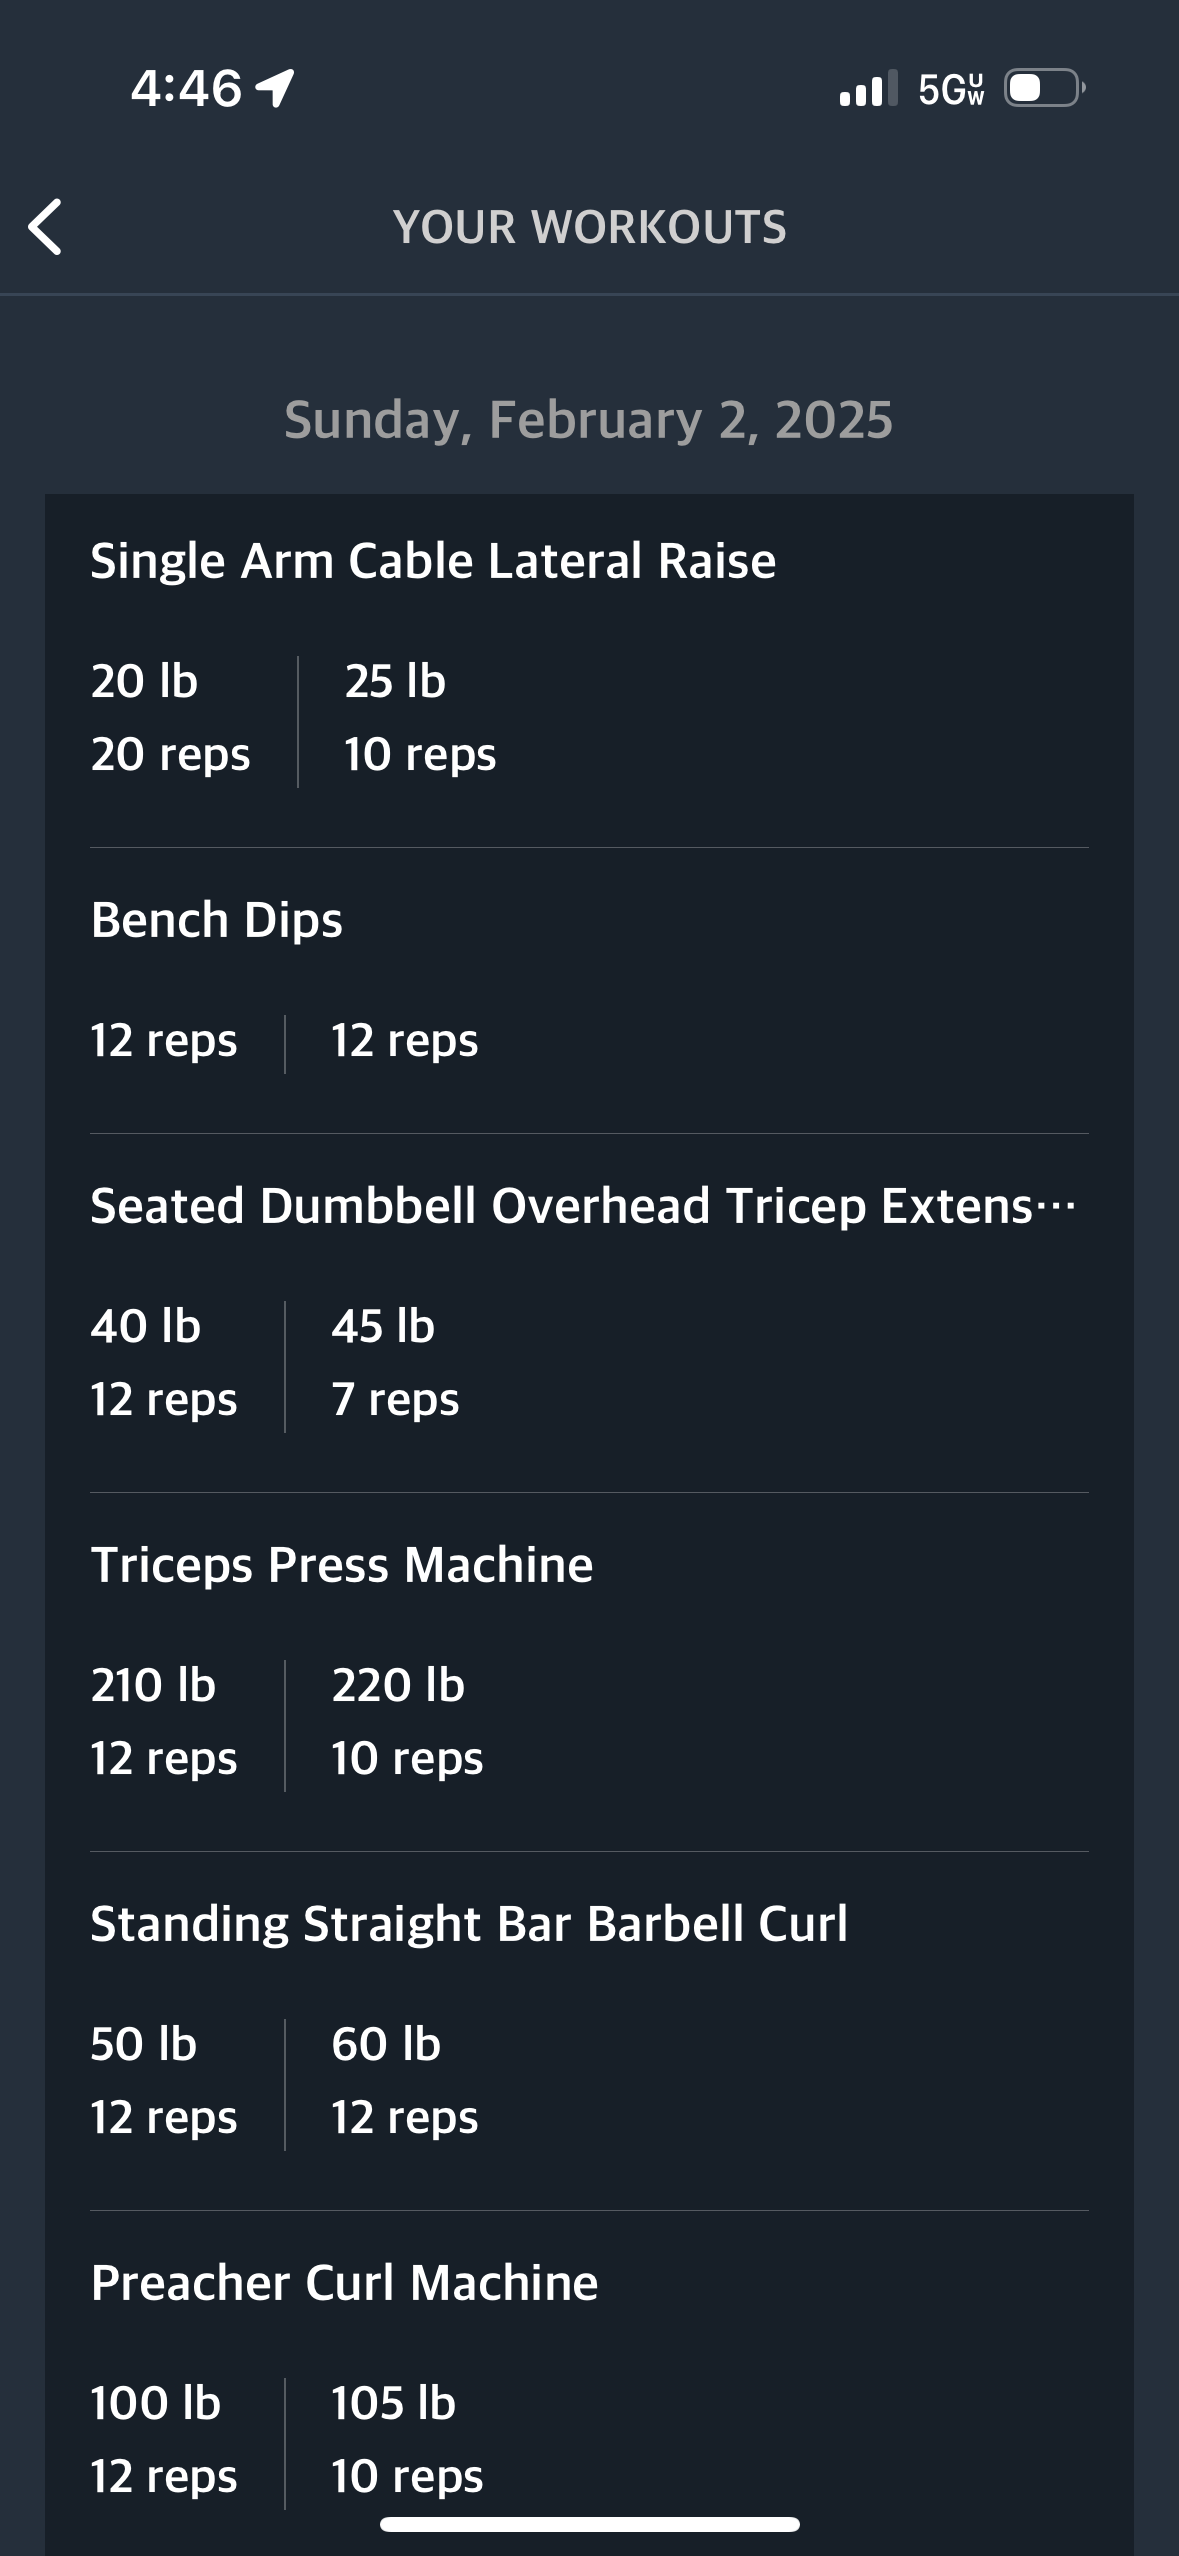The width and height of the screenshot is (1179, 2556).
Task: Open the Bench Dips exercise
Action: 216,920
